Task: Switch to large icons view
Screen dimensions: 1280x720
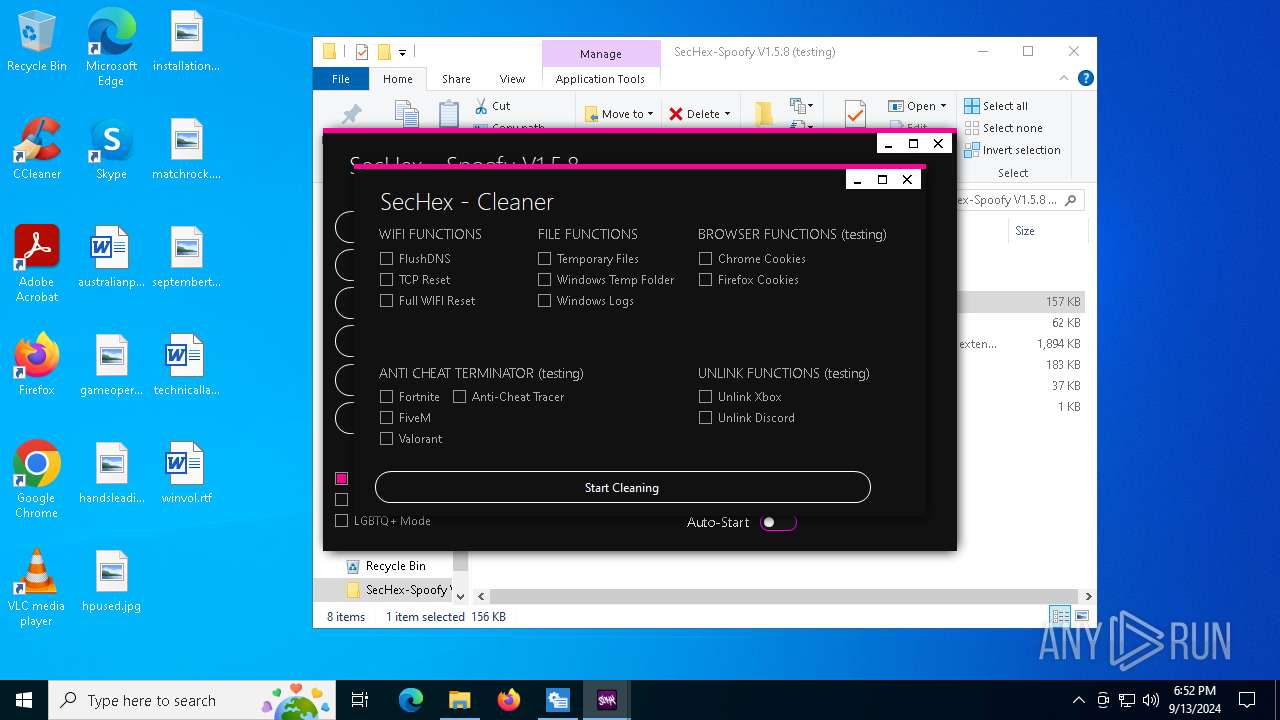Action: pyautogui.click(x=1081, y=616)
